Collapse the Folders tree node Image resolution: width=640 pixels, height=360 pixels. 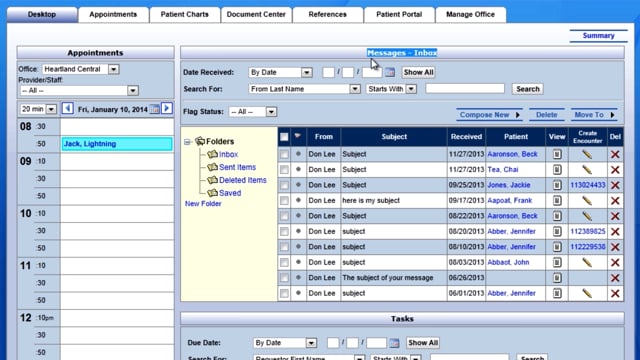187,142
